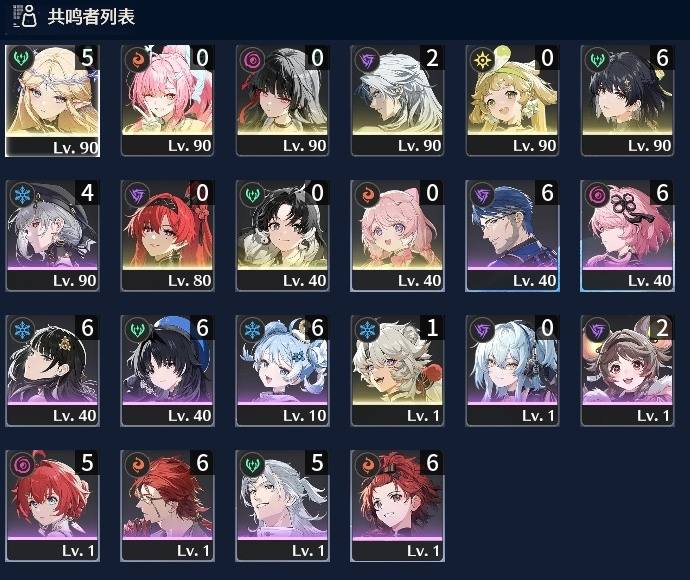Viewport: 690px width, 580px height.
Task: Select brown-haired Electro girl with sequence 2
Action: pos(628,371)
